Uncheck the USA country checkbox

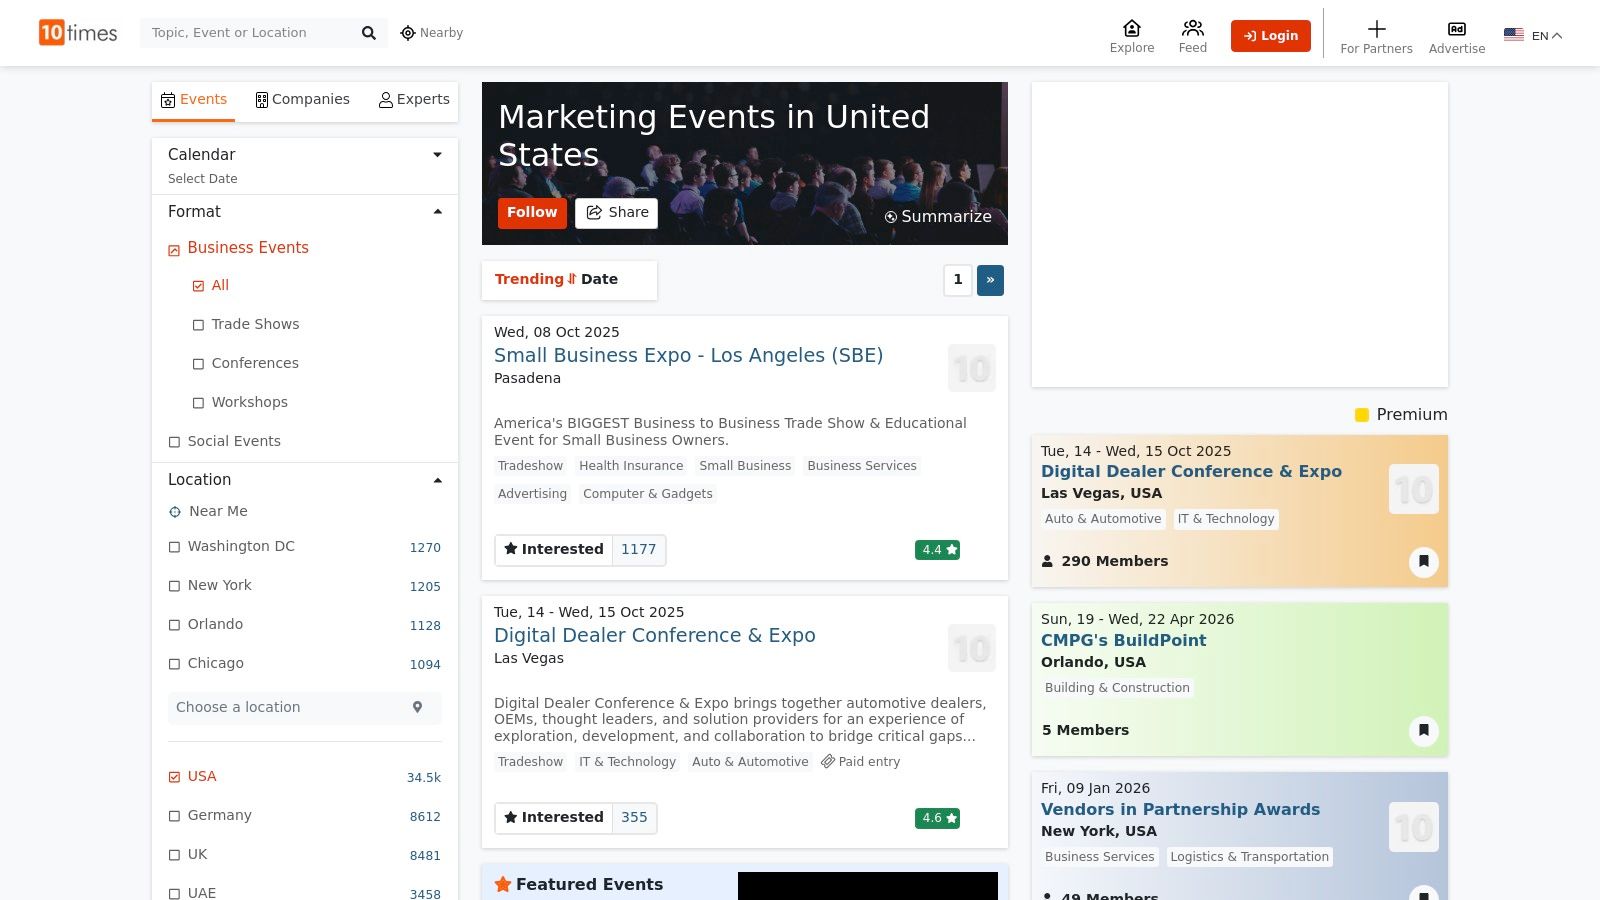click(x=174, y=777)
